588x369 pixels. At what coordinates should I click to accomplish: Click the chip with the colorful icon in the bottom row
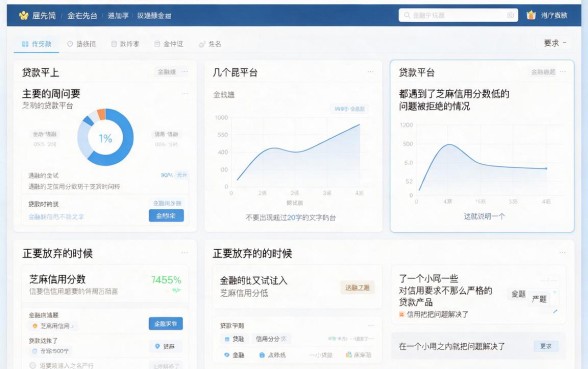tap(359, 355)
